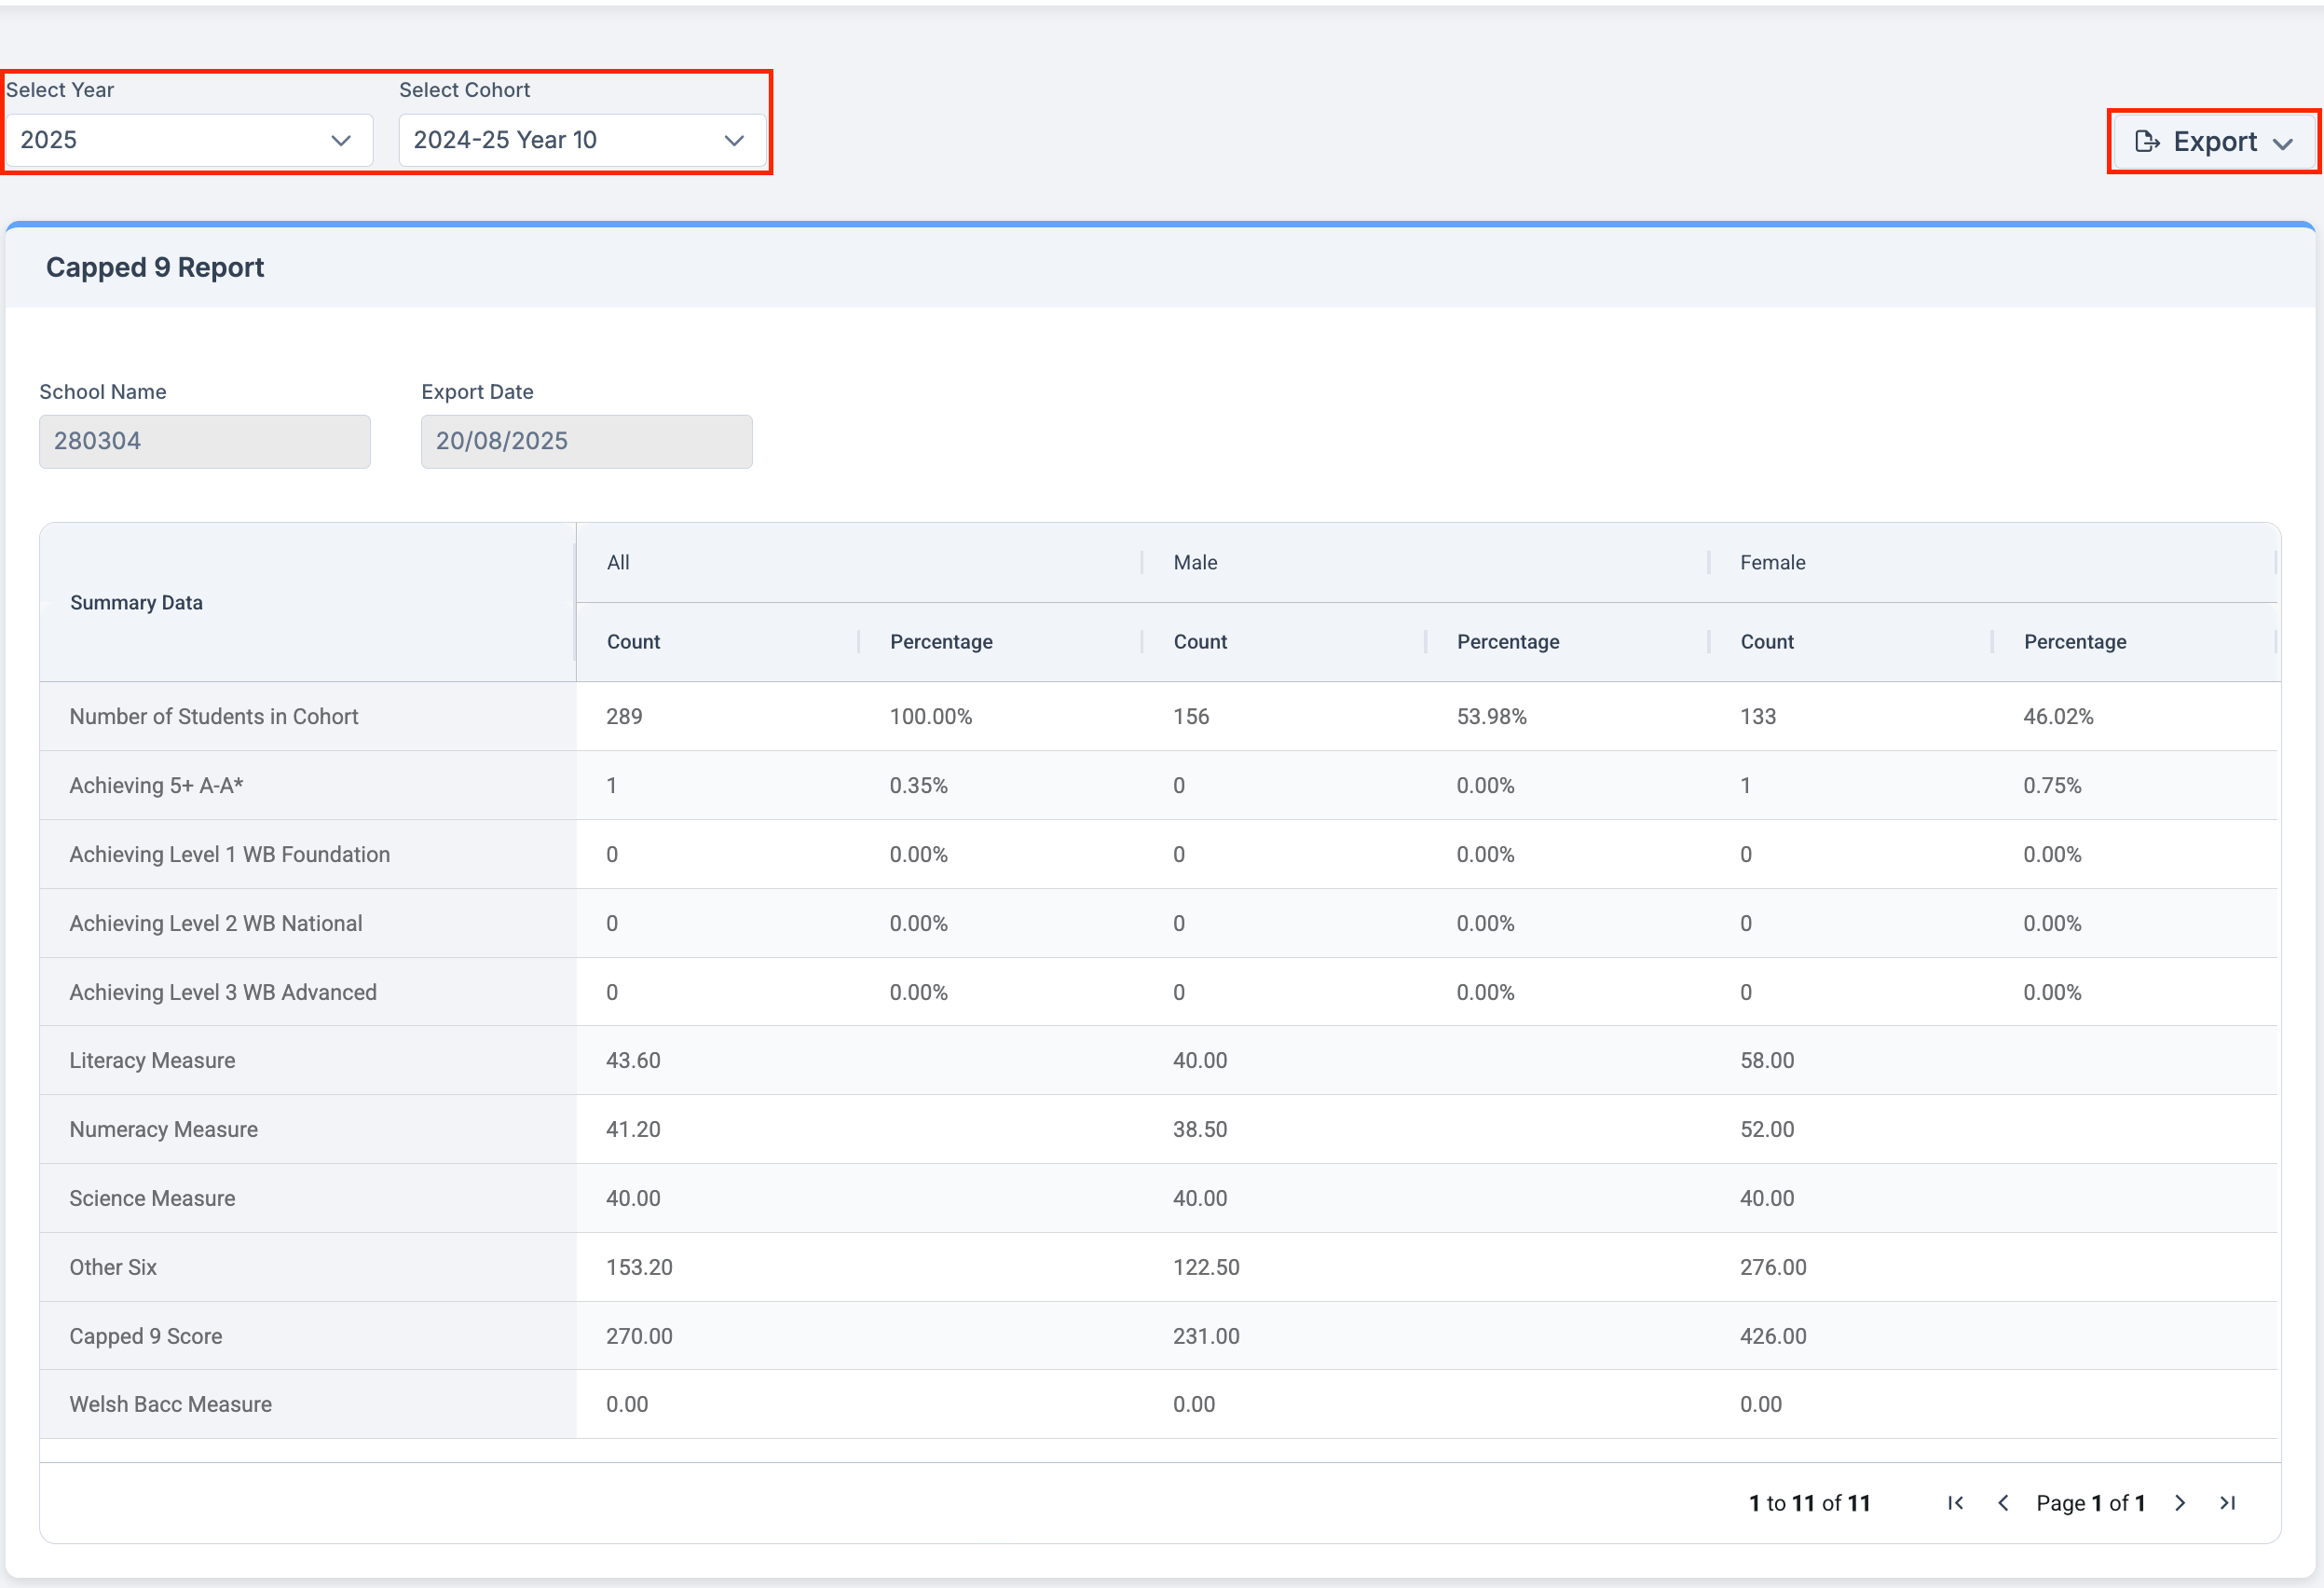2324x1588 pixels.
Task: Select the Capped 9 Score row
Action: click(x=146, y=1336)
